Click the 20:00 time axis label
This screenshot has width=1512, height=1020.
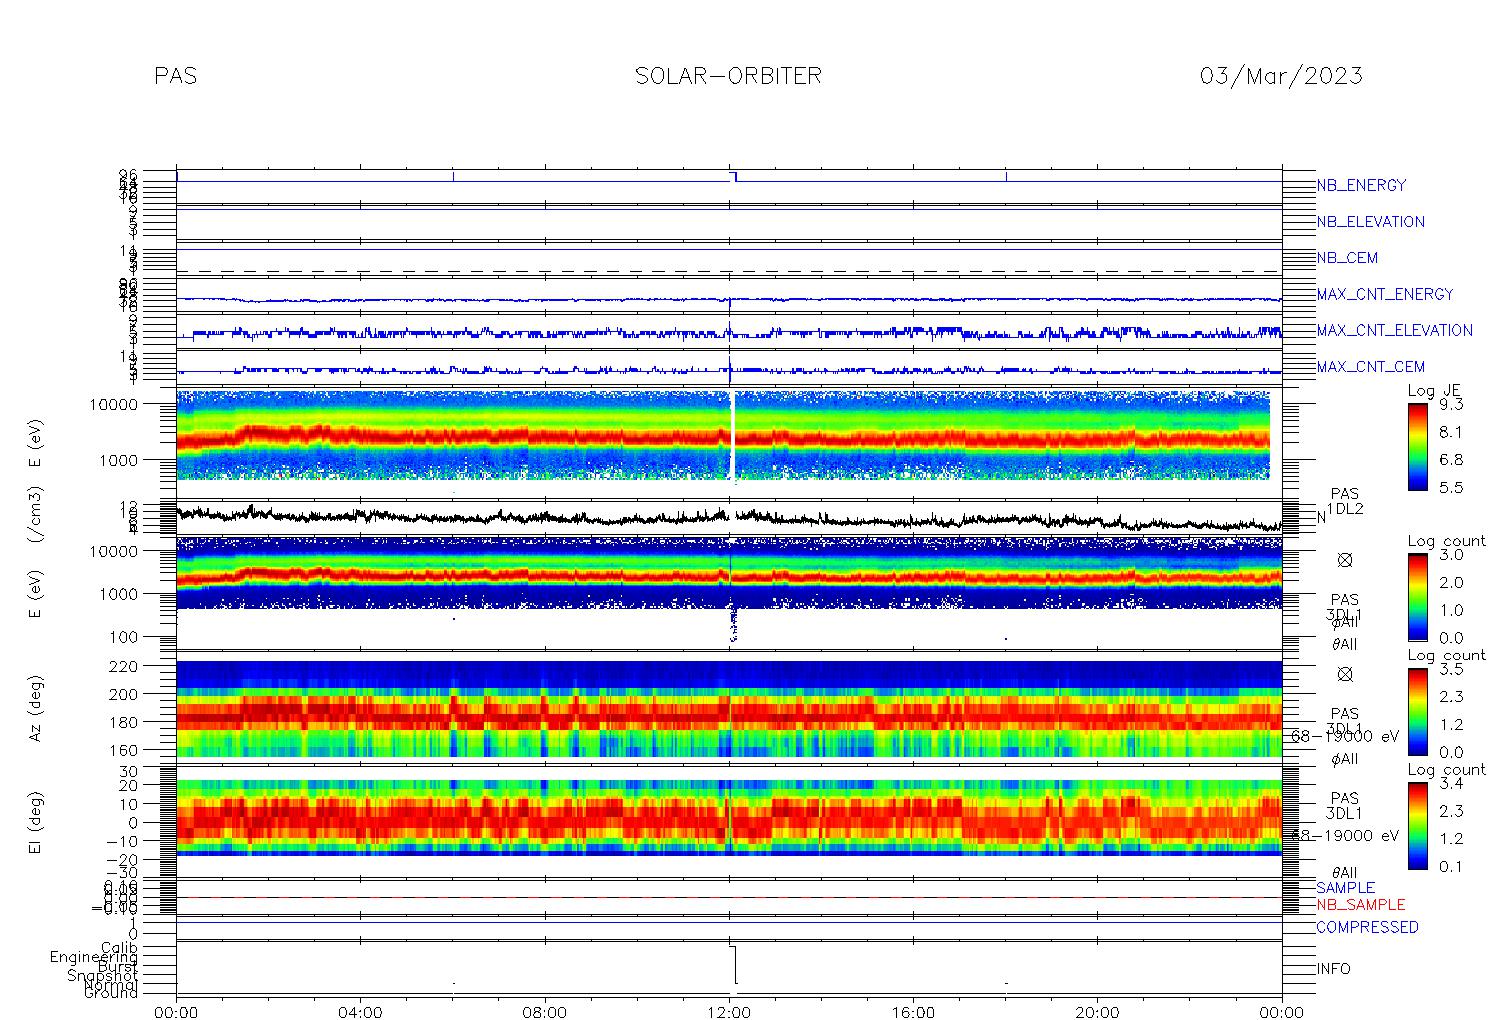coord(1097,1012)
